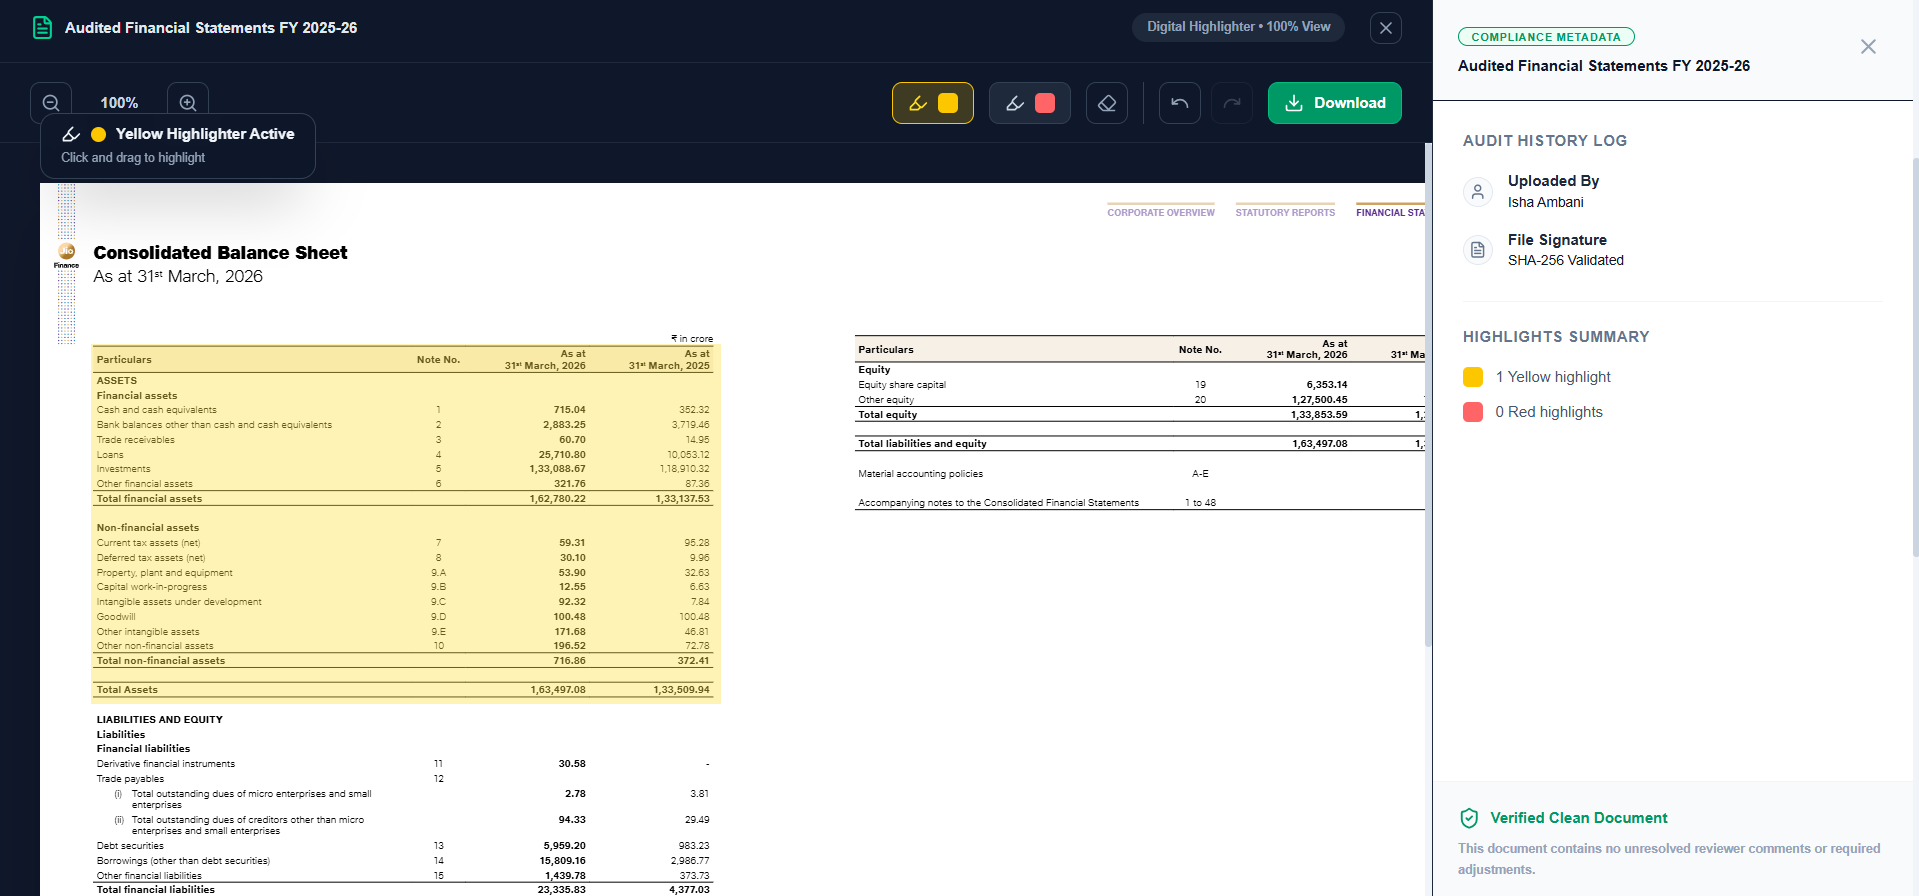Click '0 Red highlights' summary entry

tap(1548, 412)
